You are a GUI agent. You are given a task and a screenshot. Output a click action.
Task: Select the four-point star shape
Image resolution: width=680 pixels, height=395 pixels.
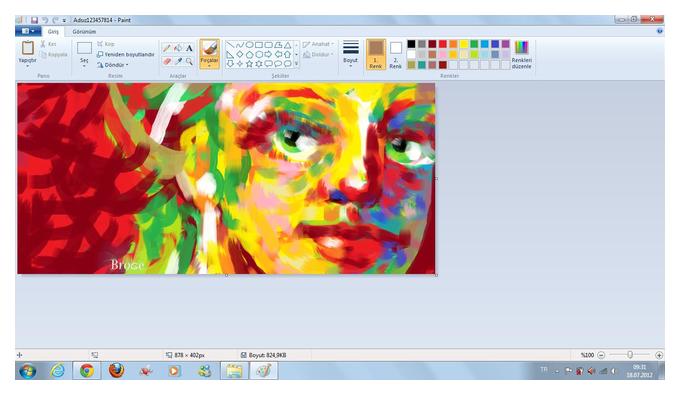point(240,64)
